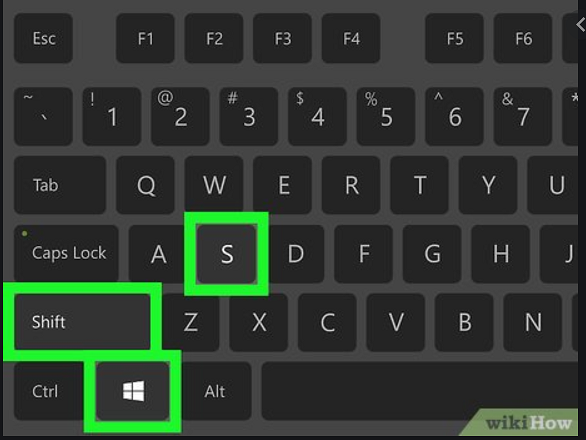The image size is (586, 440).
Task: Click the space bar
Action: click(x=419, y=391)
